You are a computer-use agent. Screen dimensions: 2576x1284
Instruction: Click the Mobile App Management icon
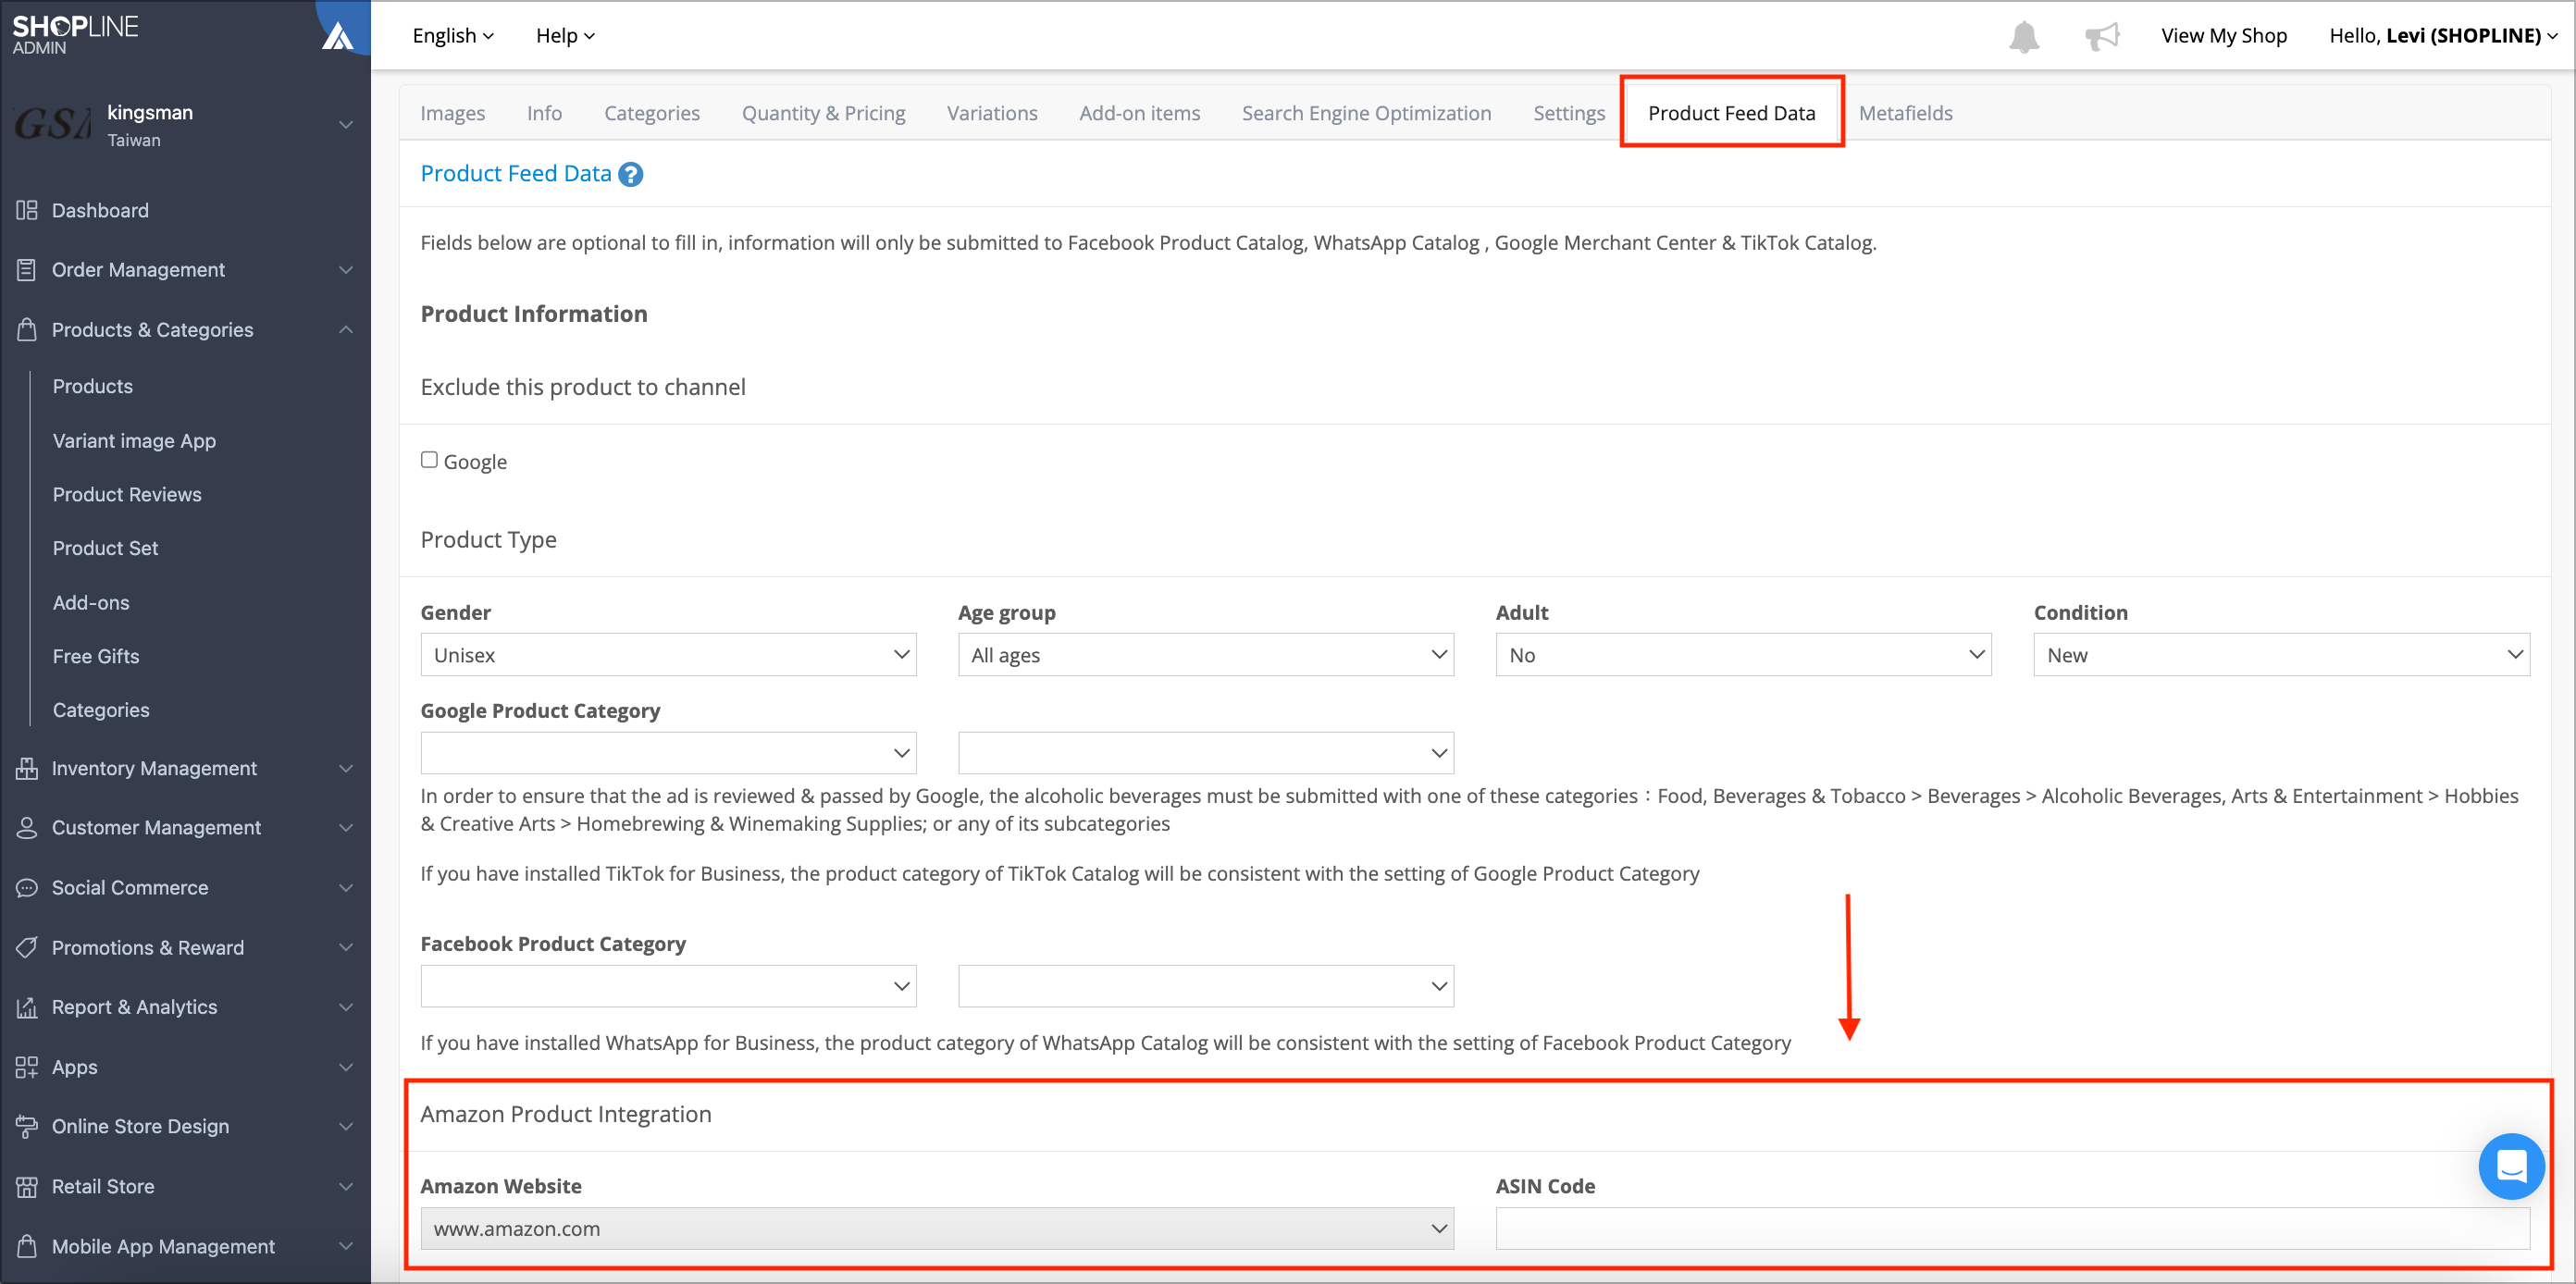(x=27, y=1246)
